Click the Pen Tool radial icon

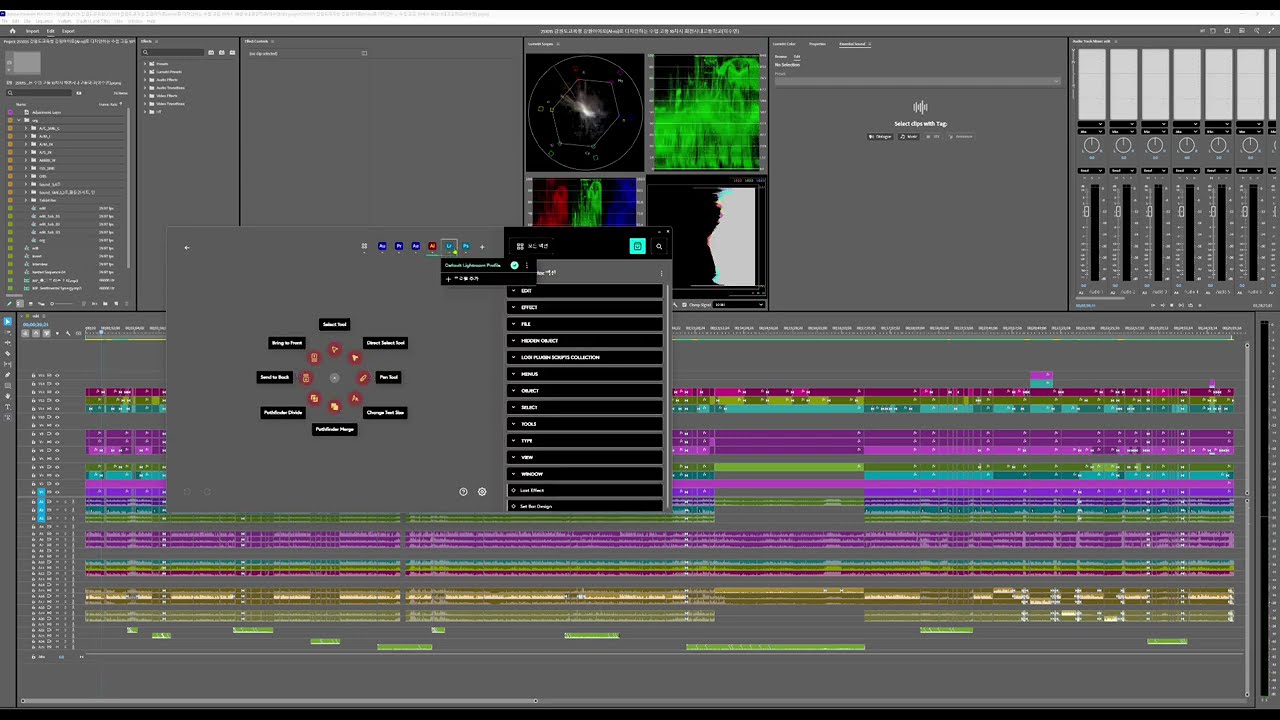point(363,378)
